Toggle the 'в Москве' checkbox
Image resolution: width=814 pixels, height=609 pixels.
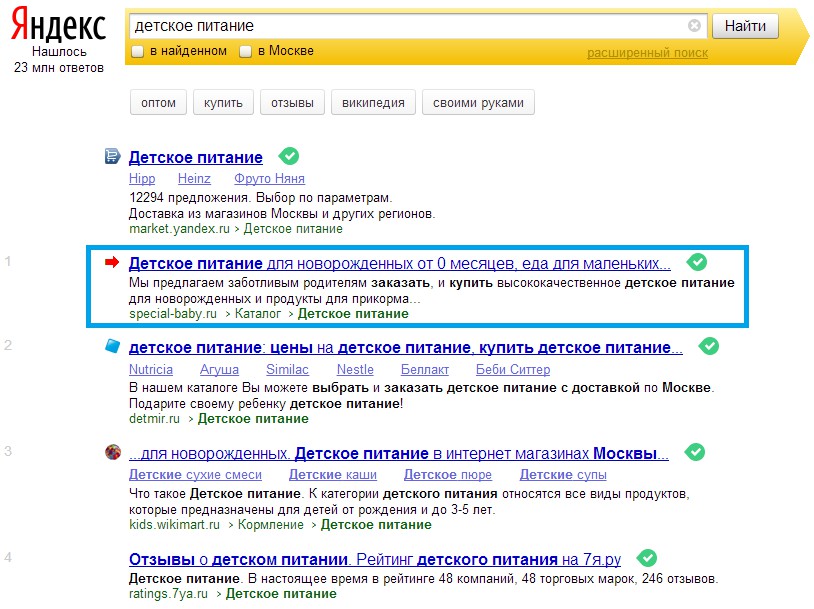click(x=246, y=51)
